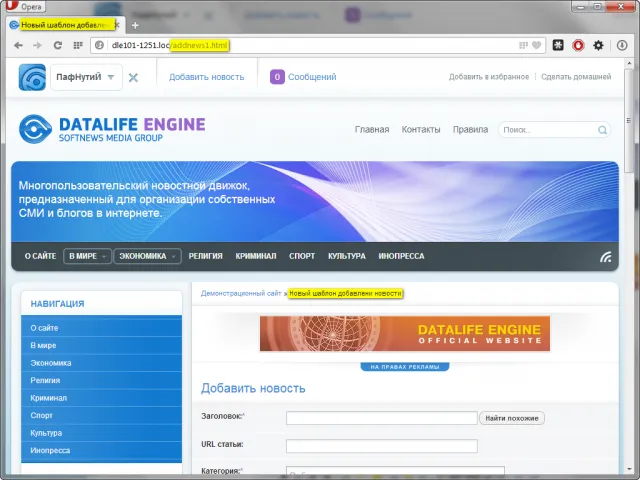
Task: Click the globe site-info icon in address bar
Action: 99,45
